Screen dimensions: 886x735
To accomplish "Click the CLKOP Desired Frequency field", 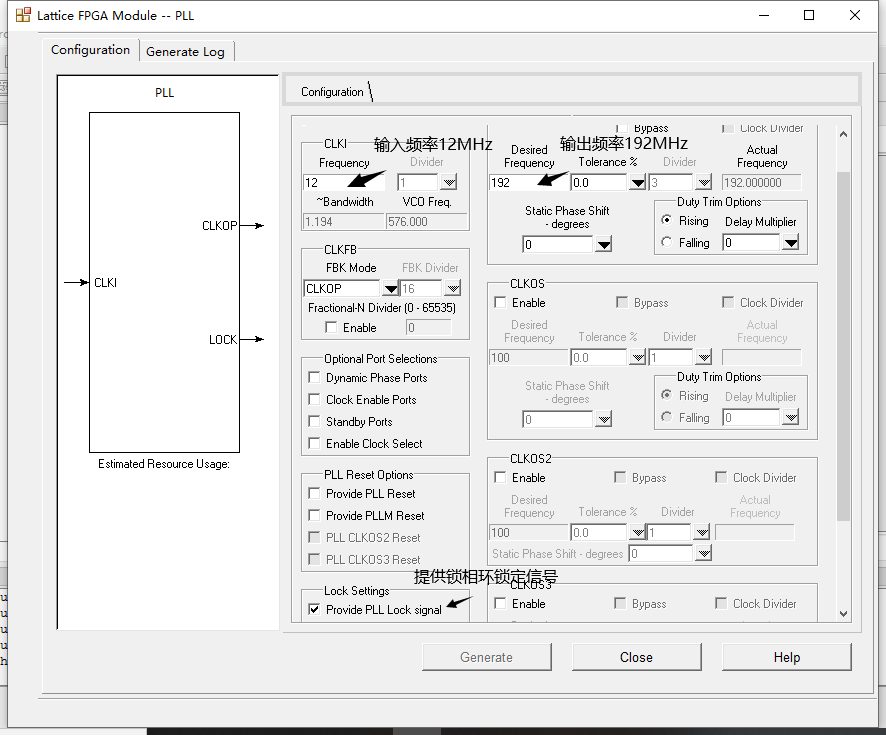I will click(528, 182).
